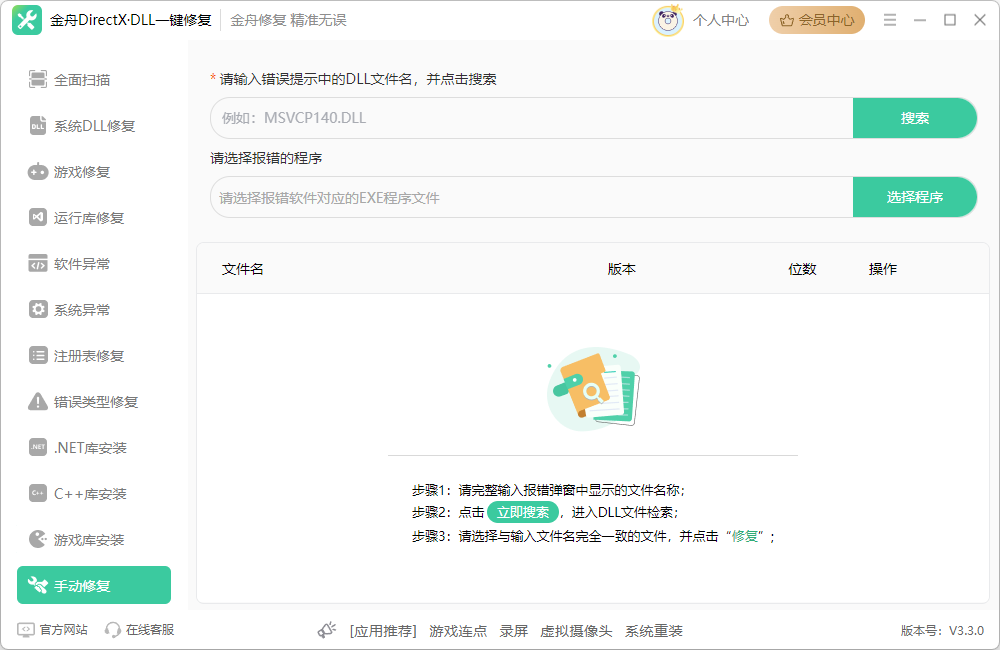1000x650 pixels.
Task: Click the 错误类型修复 warning triangle icon
Action: coord(38,401)
